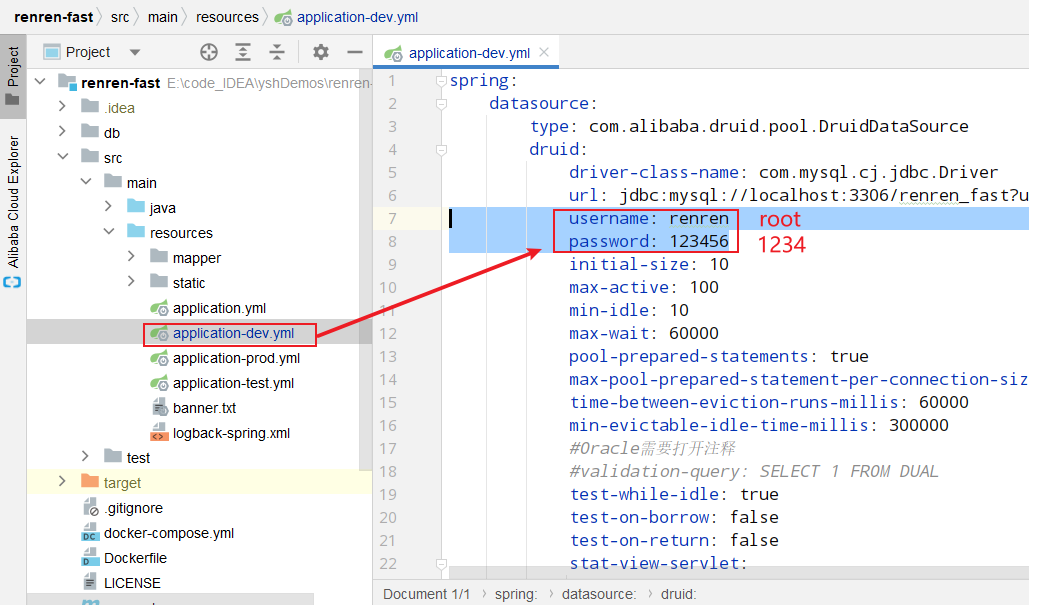Click the driver-class-name line
This screenshot has width=1038, height=605.
782,173
